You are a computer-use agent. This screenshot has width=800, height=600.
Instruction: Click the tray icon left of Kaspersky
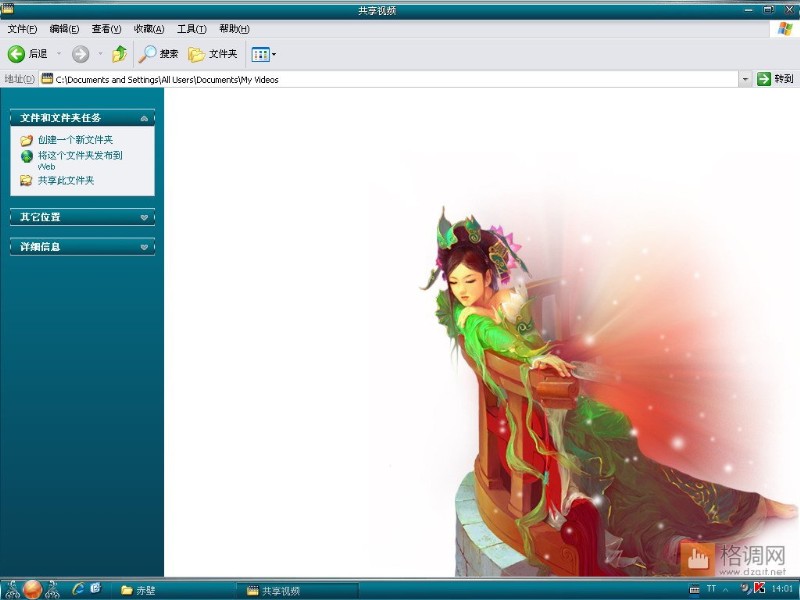coord(746,589)
